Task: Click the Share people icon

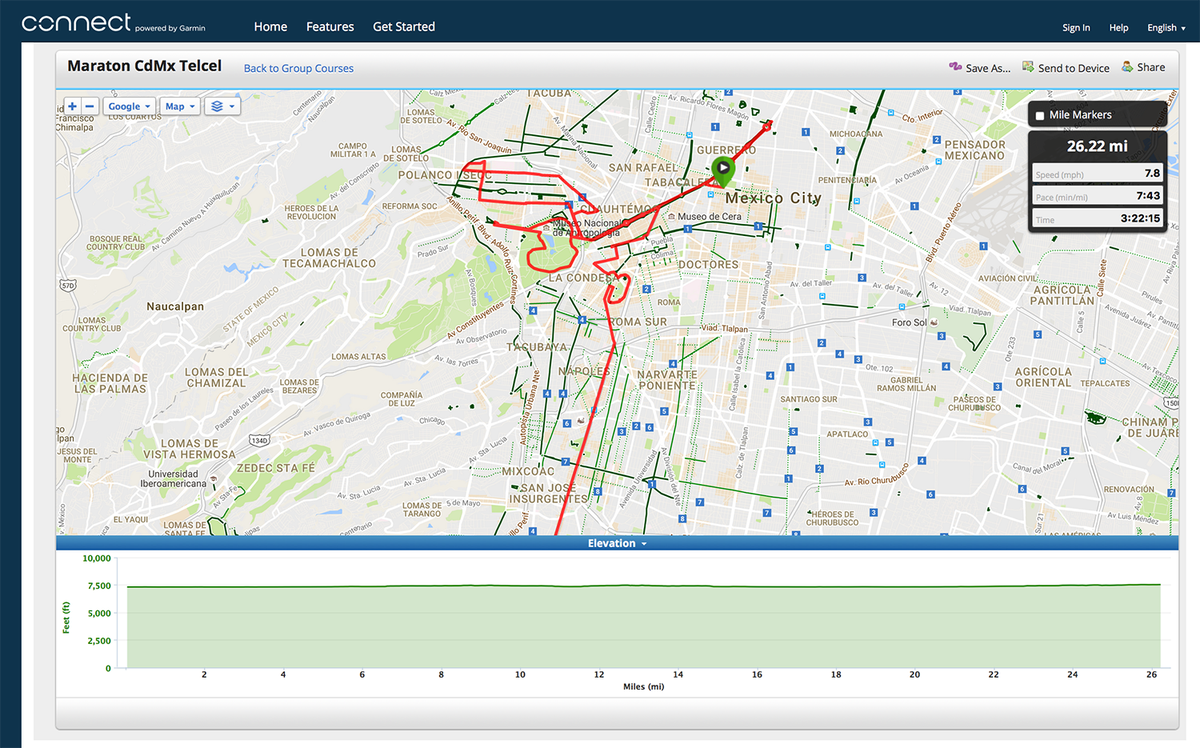Action: coord(1127,67)
